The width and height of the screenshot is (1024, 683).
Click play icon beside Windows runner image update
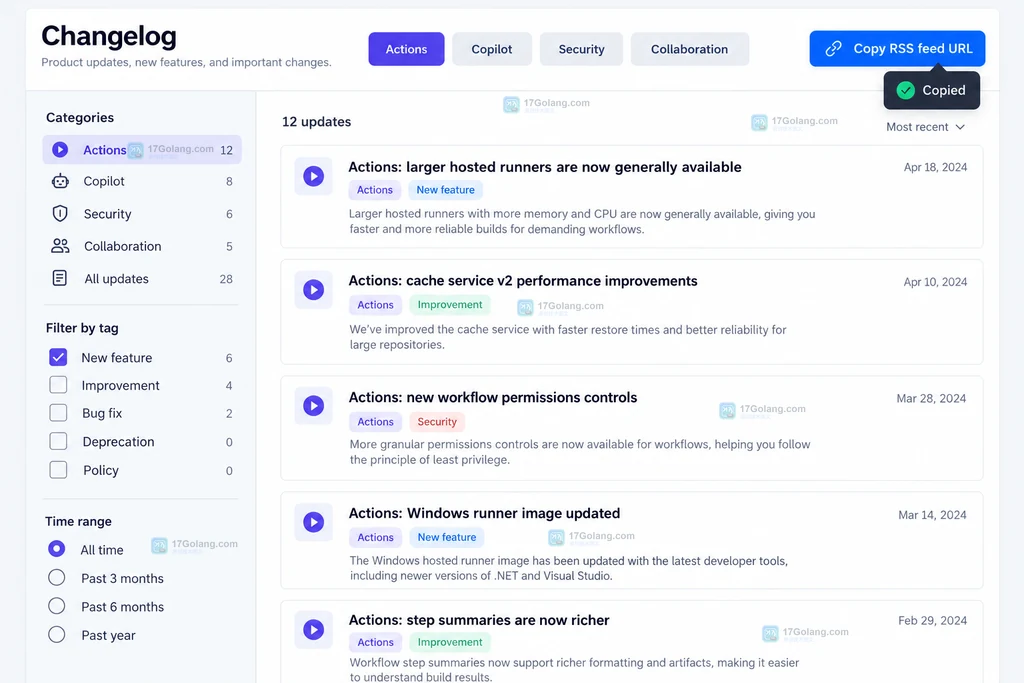point(313,522)
